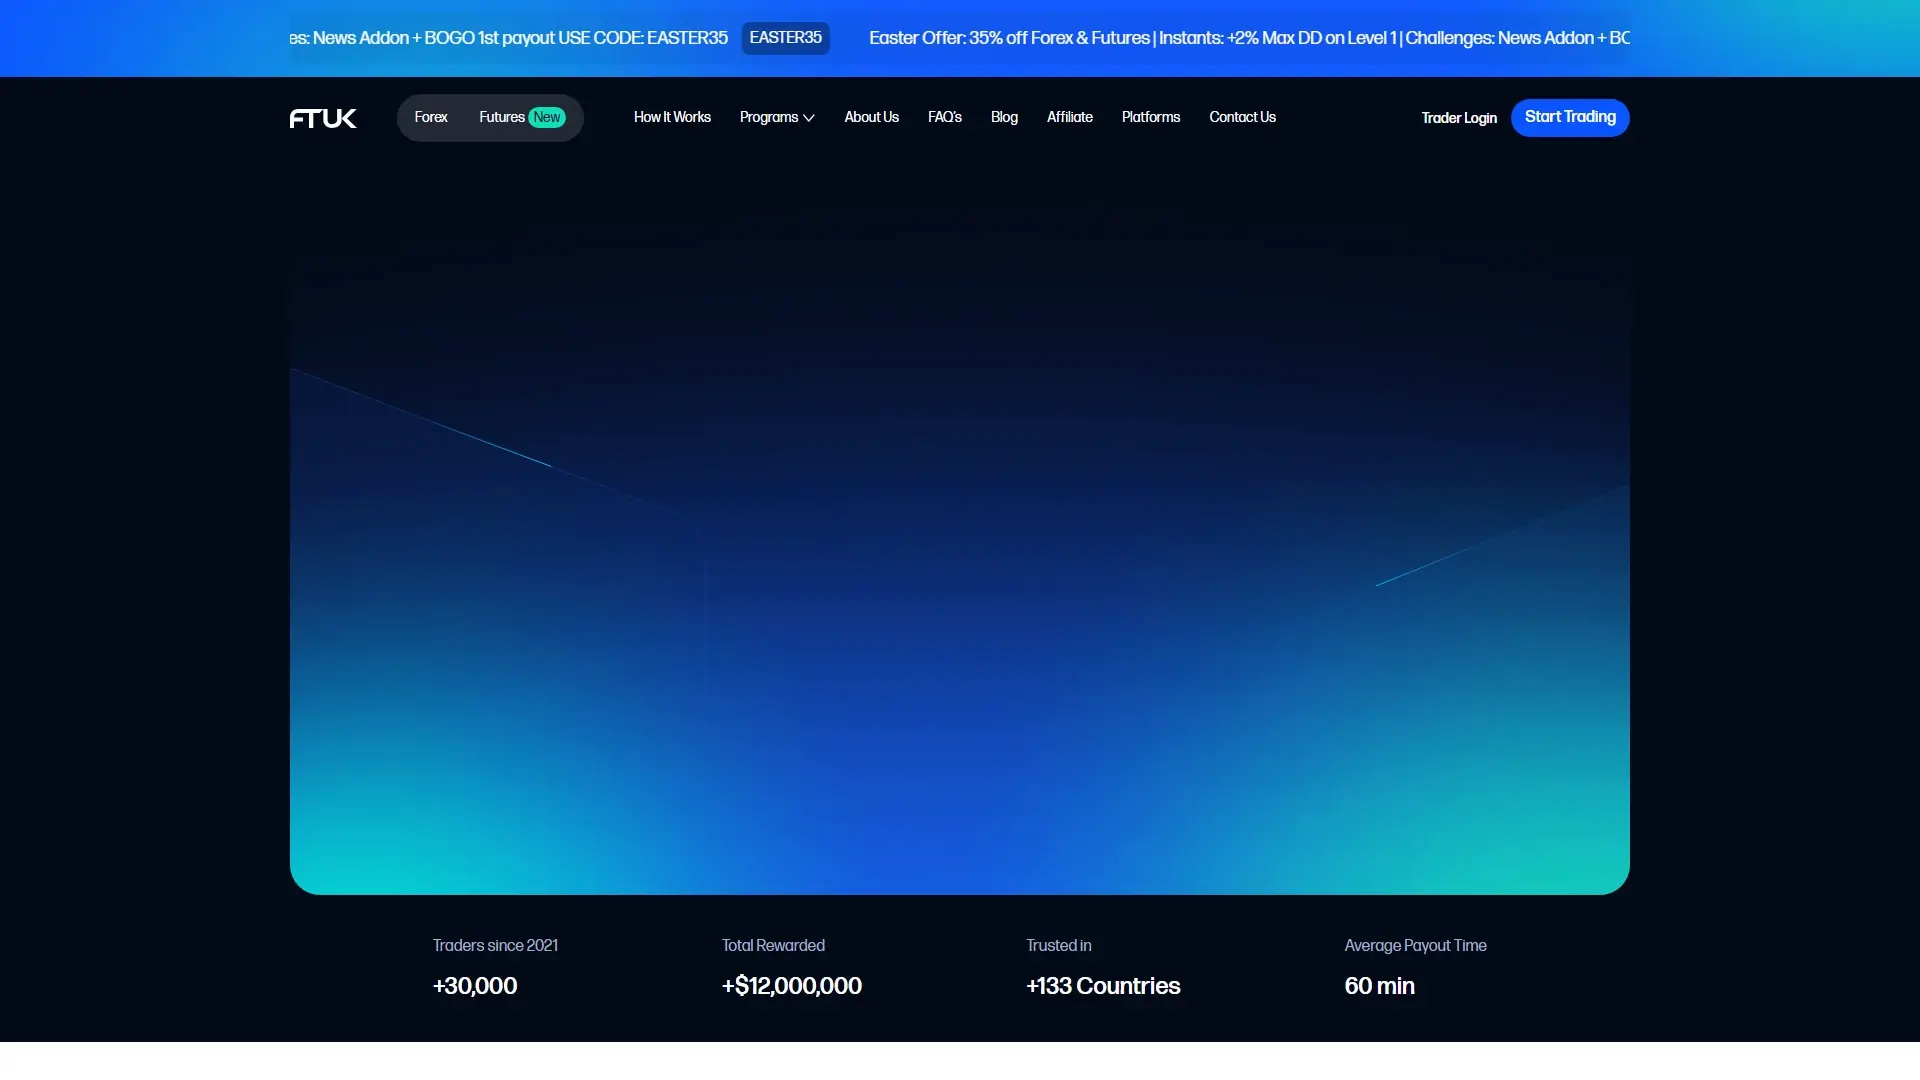The height and width of the screenshot is (1080, 1920).
Task: Open the FAQ's section
Action: coord(944,117)
